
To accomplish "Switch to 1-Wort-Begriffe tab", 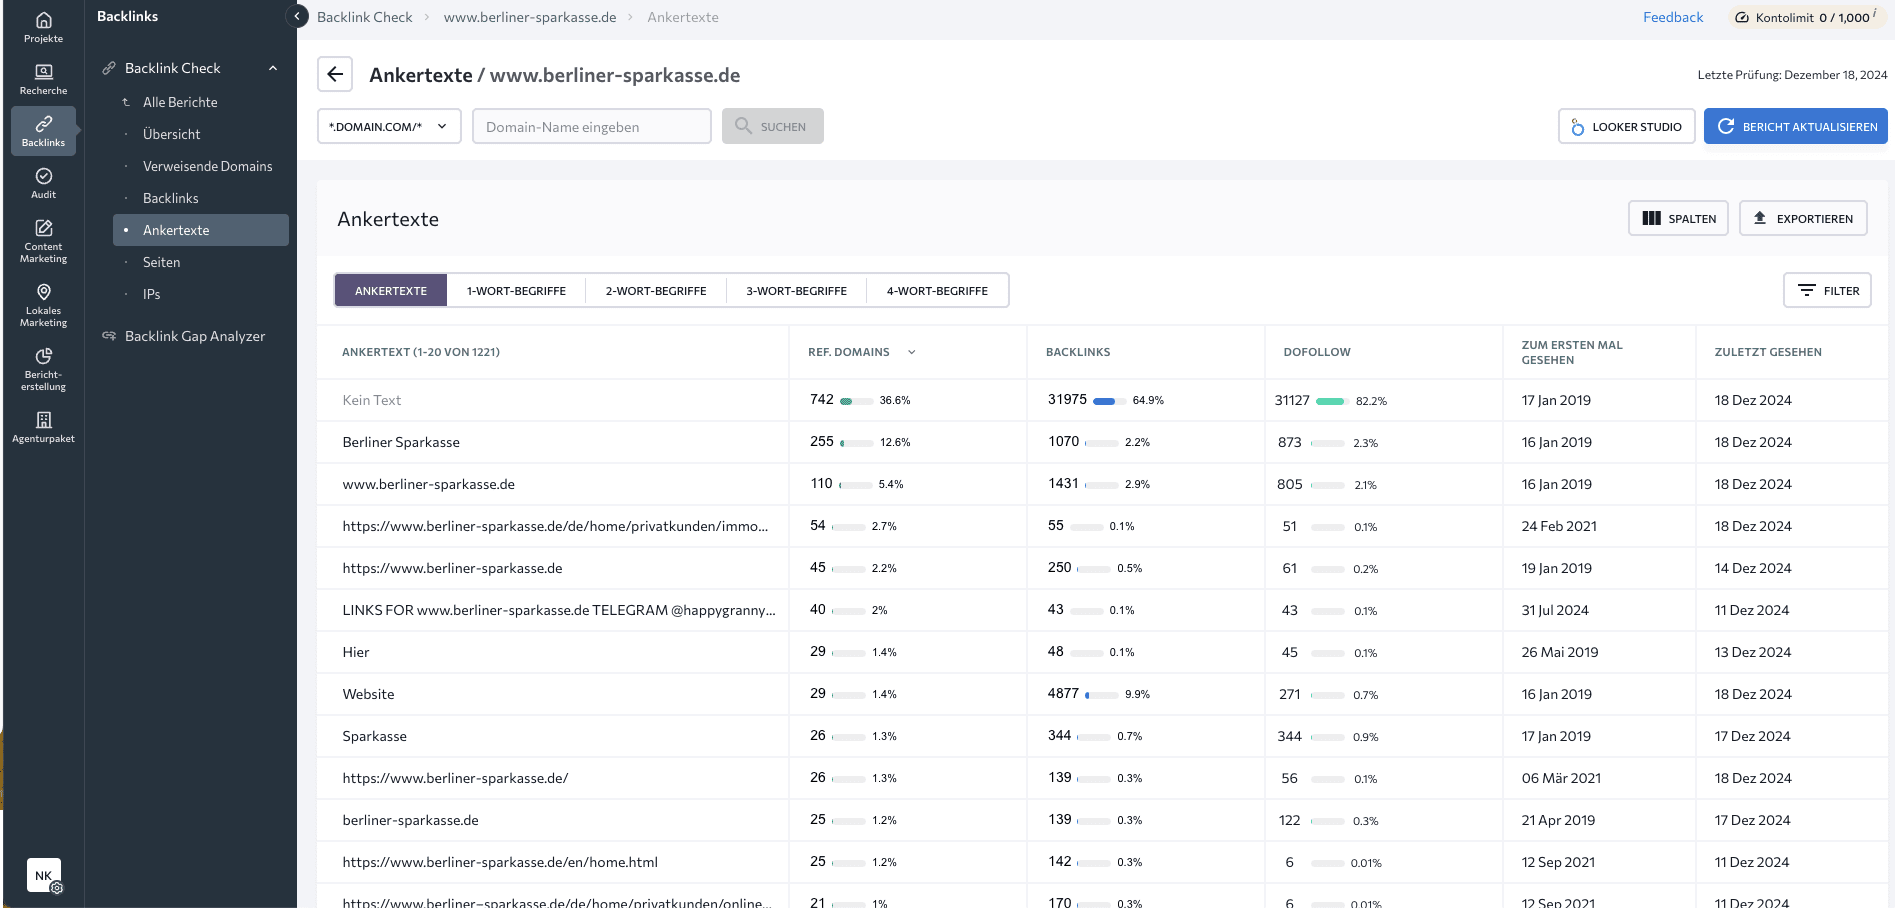I will 516,291.
